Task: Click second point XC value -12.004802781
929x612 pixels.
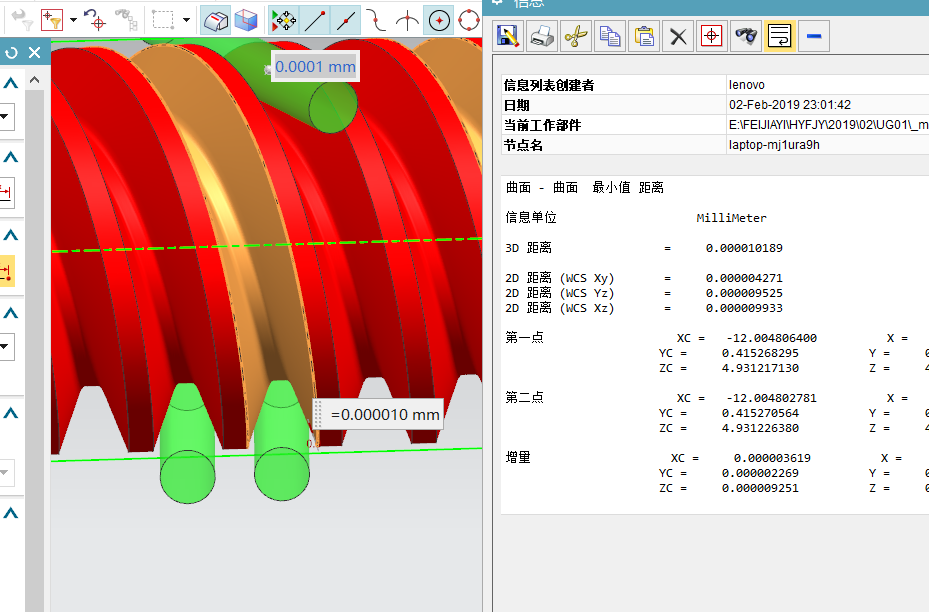Action: point(771,398)
